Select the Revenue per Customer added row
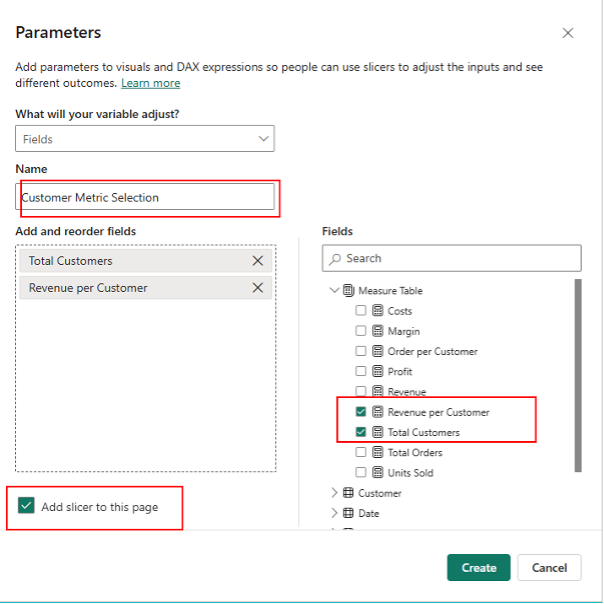The width and height of the screenshot is (604, 604). click(146, 288)
